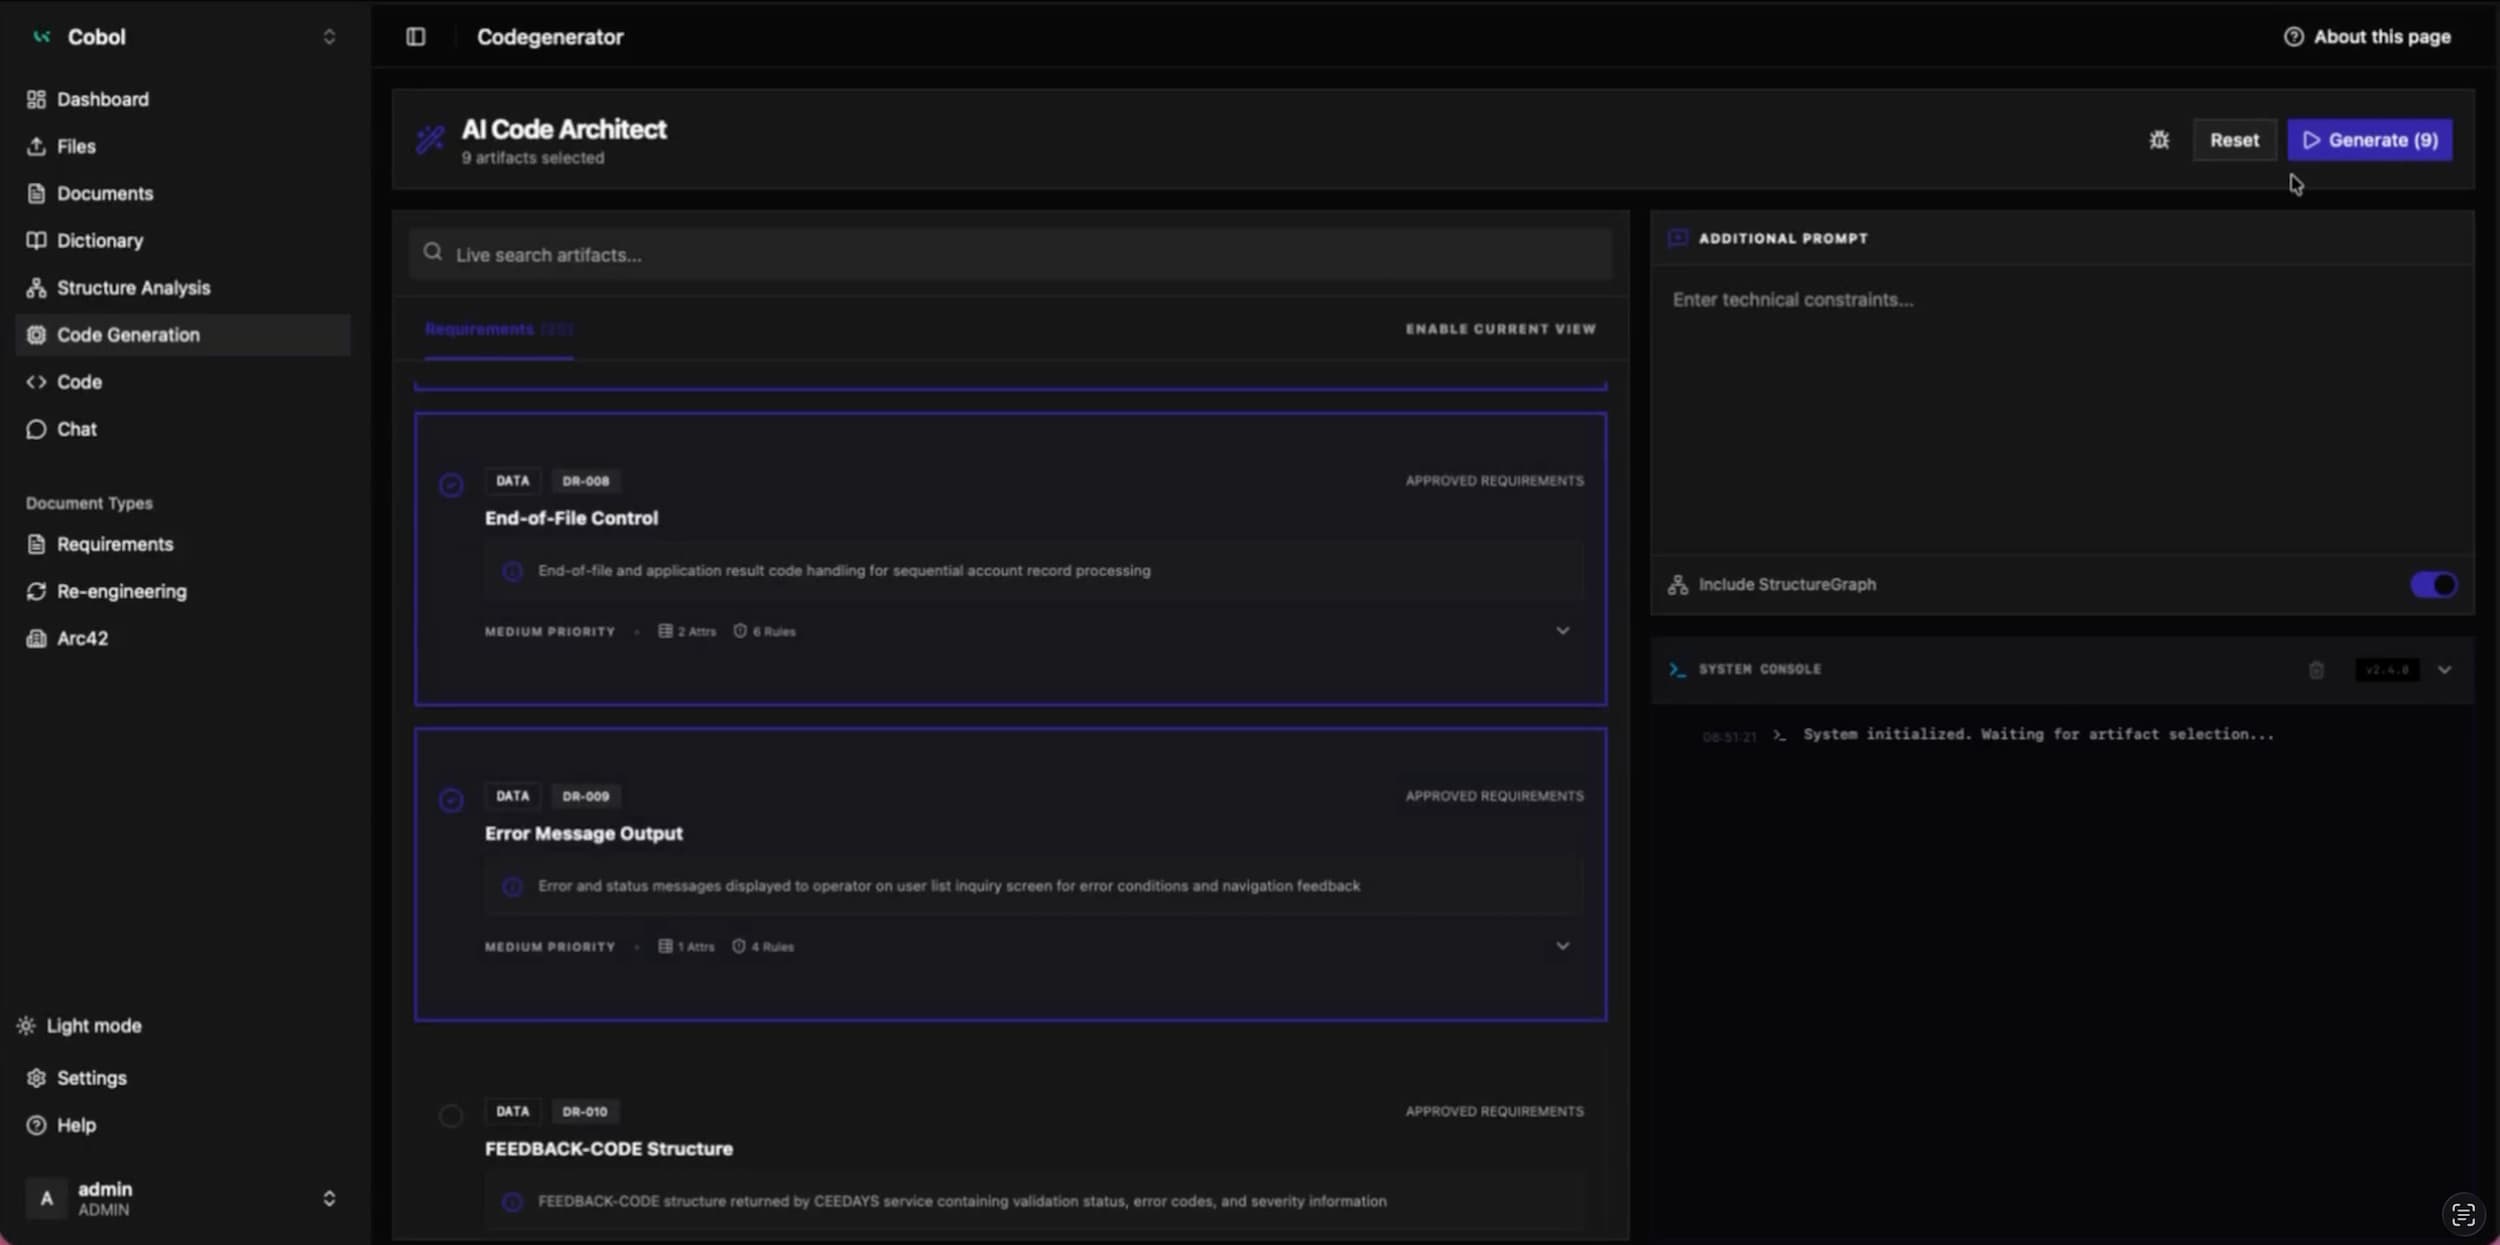The image size is (2500, 1245).
Task: Click the Files upload icon
Action: pos(36,146)
